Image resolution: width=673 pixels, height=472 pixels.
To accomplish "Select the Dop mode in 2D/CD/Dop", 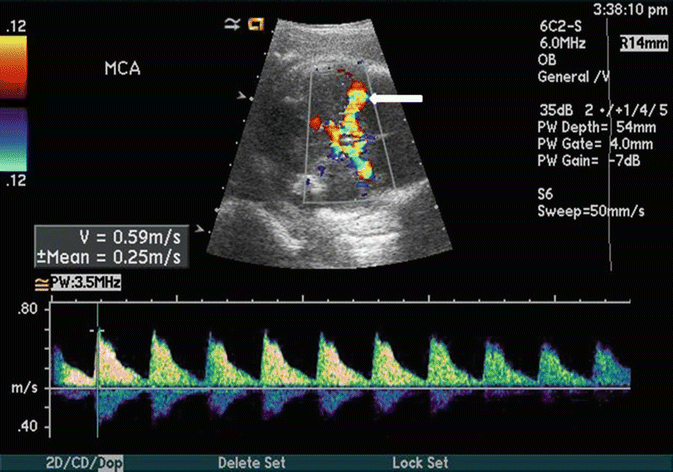I will tap(110, 463).
